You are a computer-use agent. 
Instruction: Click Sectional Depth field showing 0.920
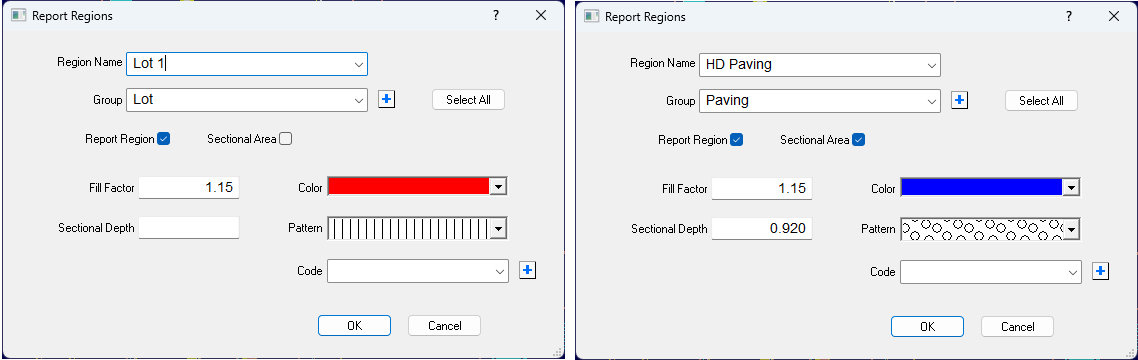click(x=761, y=229)
